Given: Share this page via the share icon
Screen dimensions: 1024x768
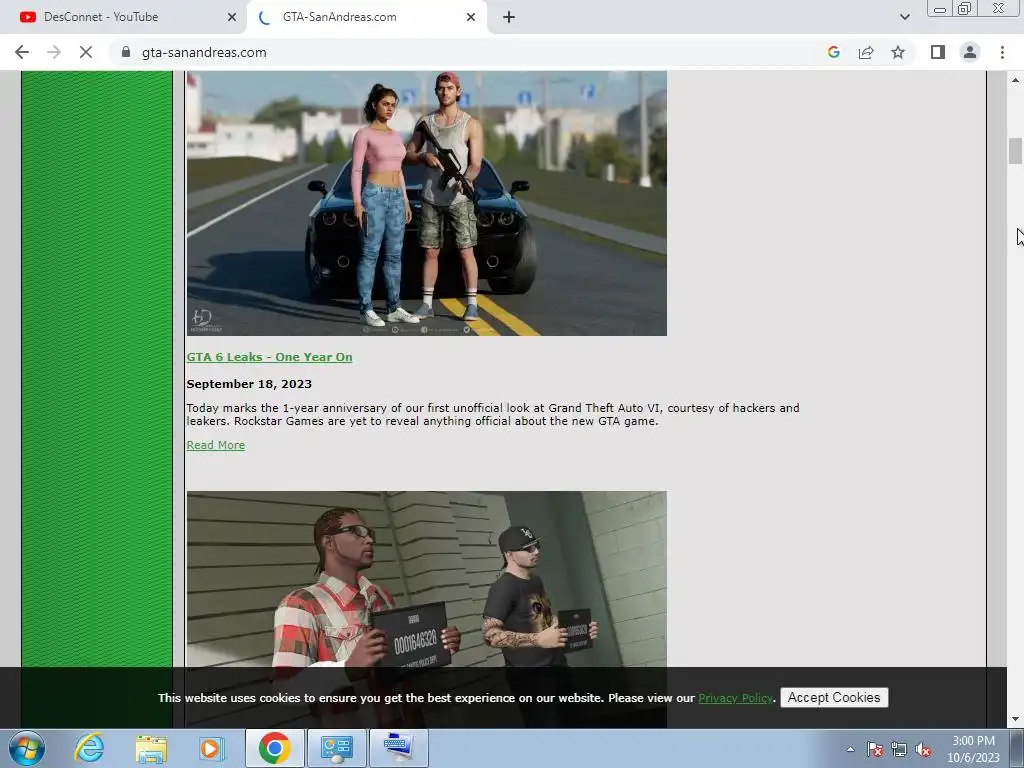Looking at the screenshot, I should pos(866,52).
